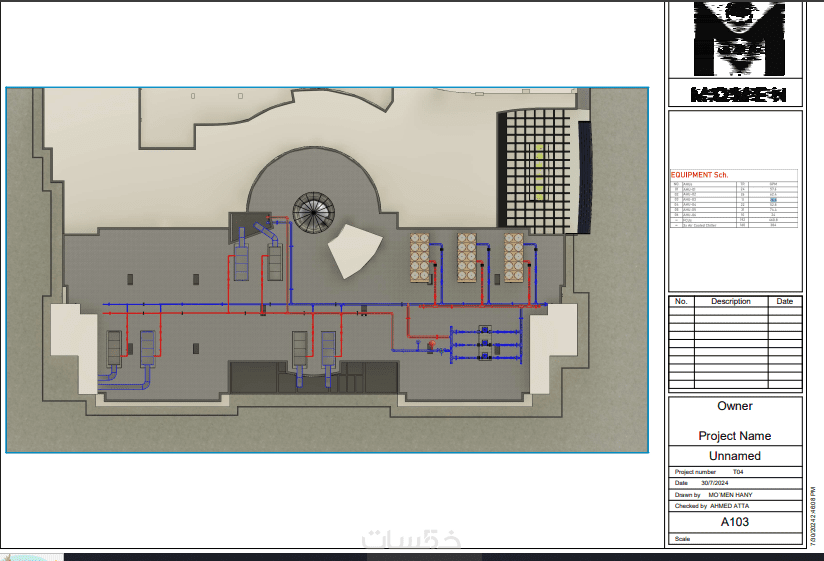Image resolution: width=824 pixels, height=561 pixels.
Task: Click the "Project Name" title block text
Action: pos(735,436)
